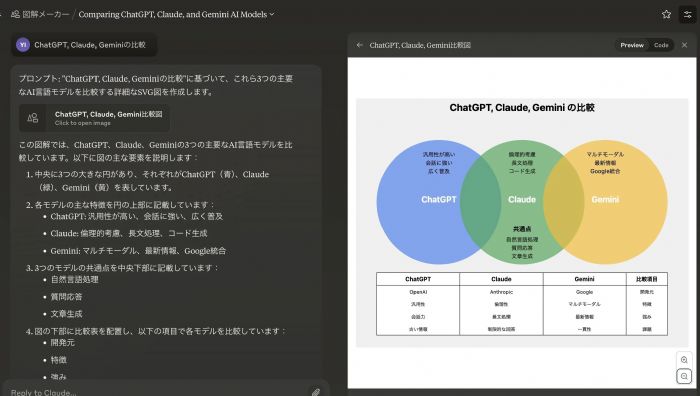Click the Anthropic table cell
This screenshot has height=396, width=700.
click(x=501, y=292)
